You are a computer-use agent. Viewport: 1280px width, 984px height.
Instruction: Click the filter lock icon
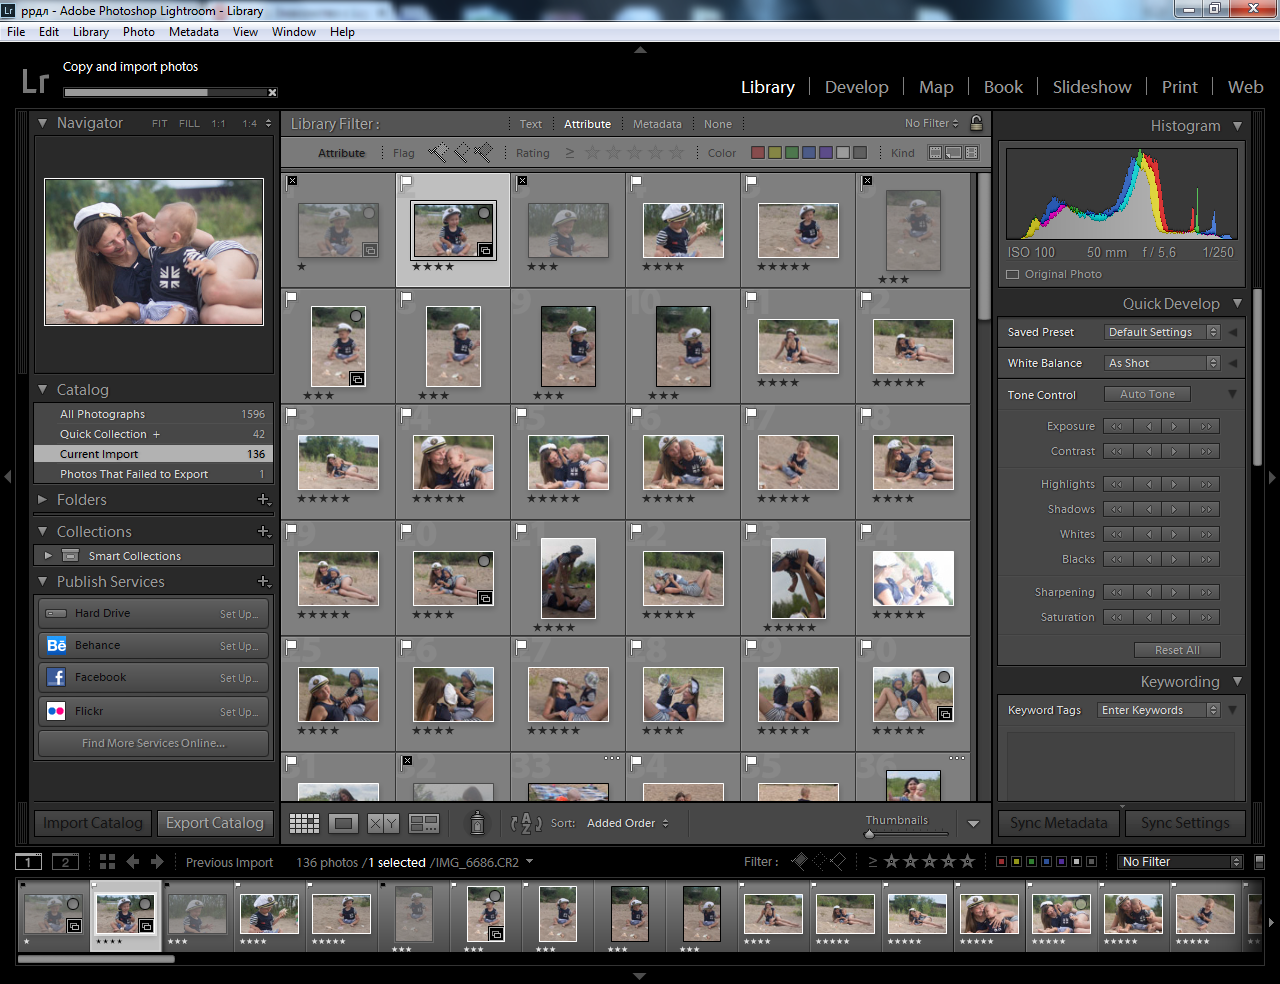pyautogui.click(x=976, y=123)
